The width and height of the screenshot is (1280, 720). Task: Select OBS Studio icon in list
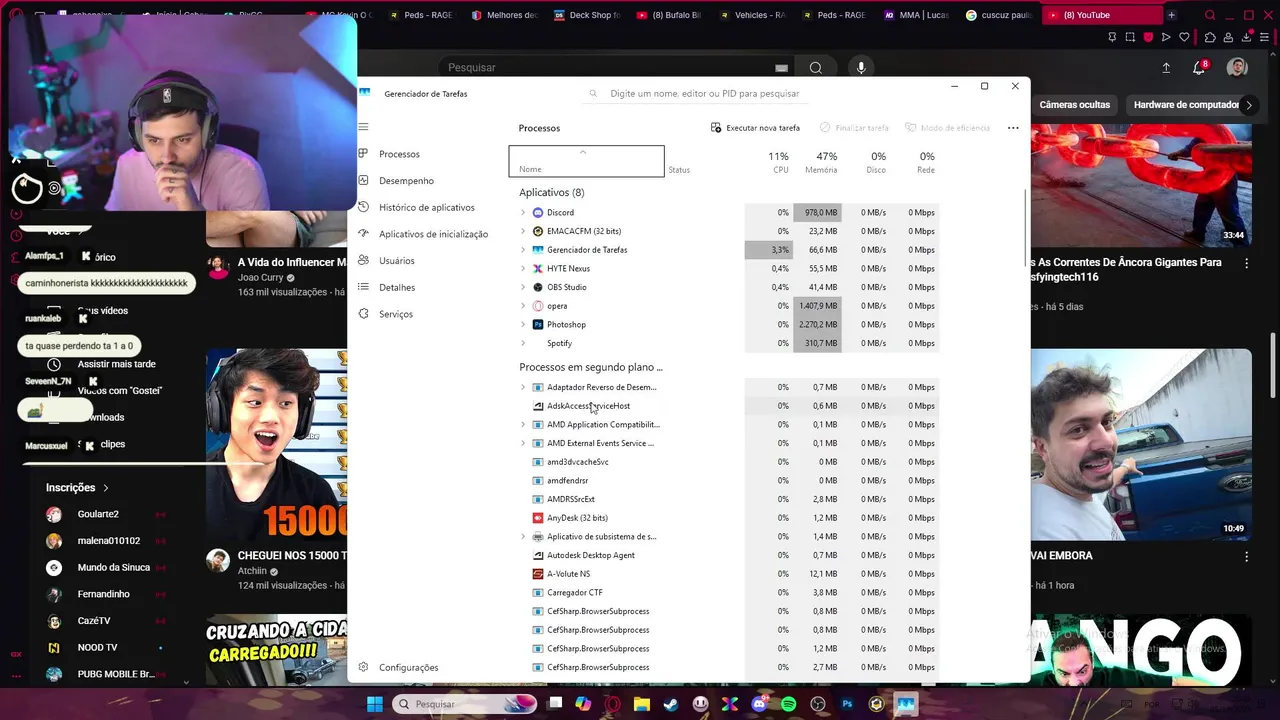[x=538, y=287]
